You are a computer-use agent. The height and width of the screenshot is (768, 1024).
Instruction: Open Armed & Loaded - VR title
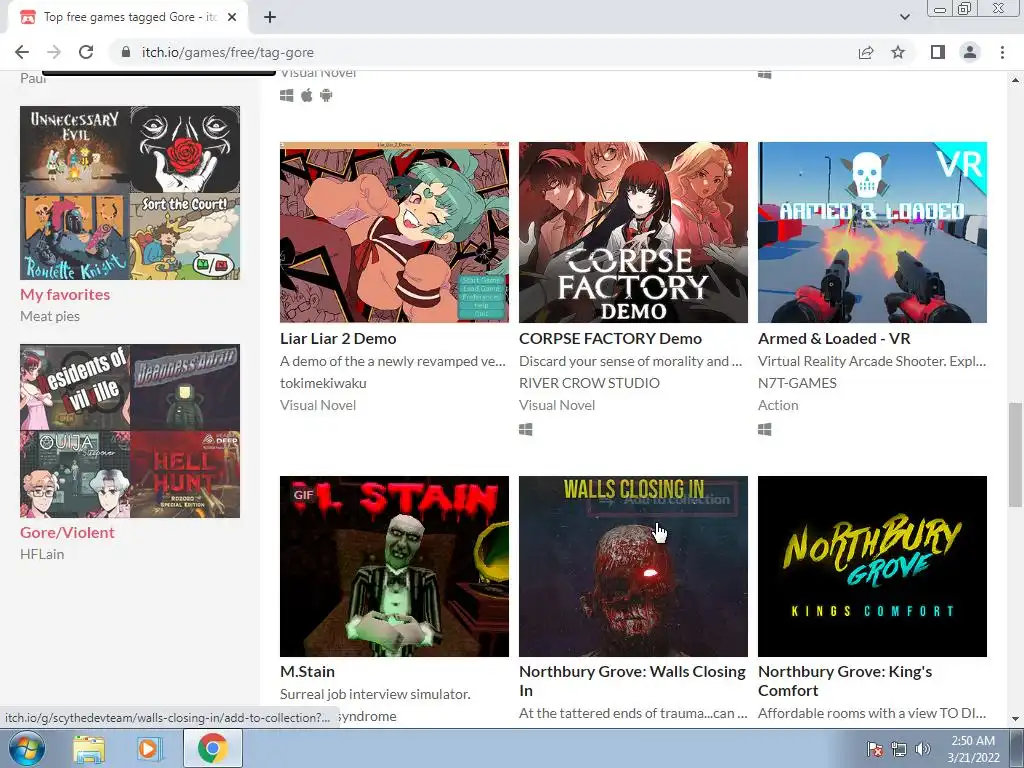(x=834, y=339)
